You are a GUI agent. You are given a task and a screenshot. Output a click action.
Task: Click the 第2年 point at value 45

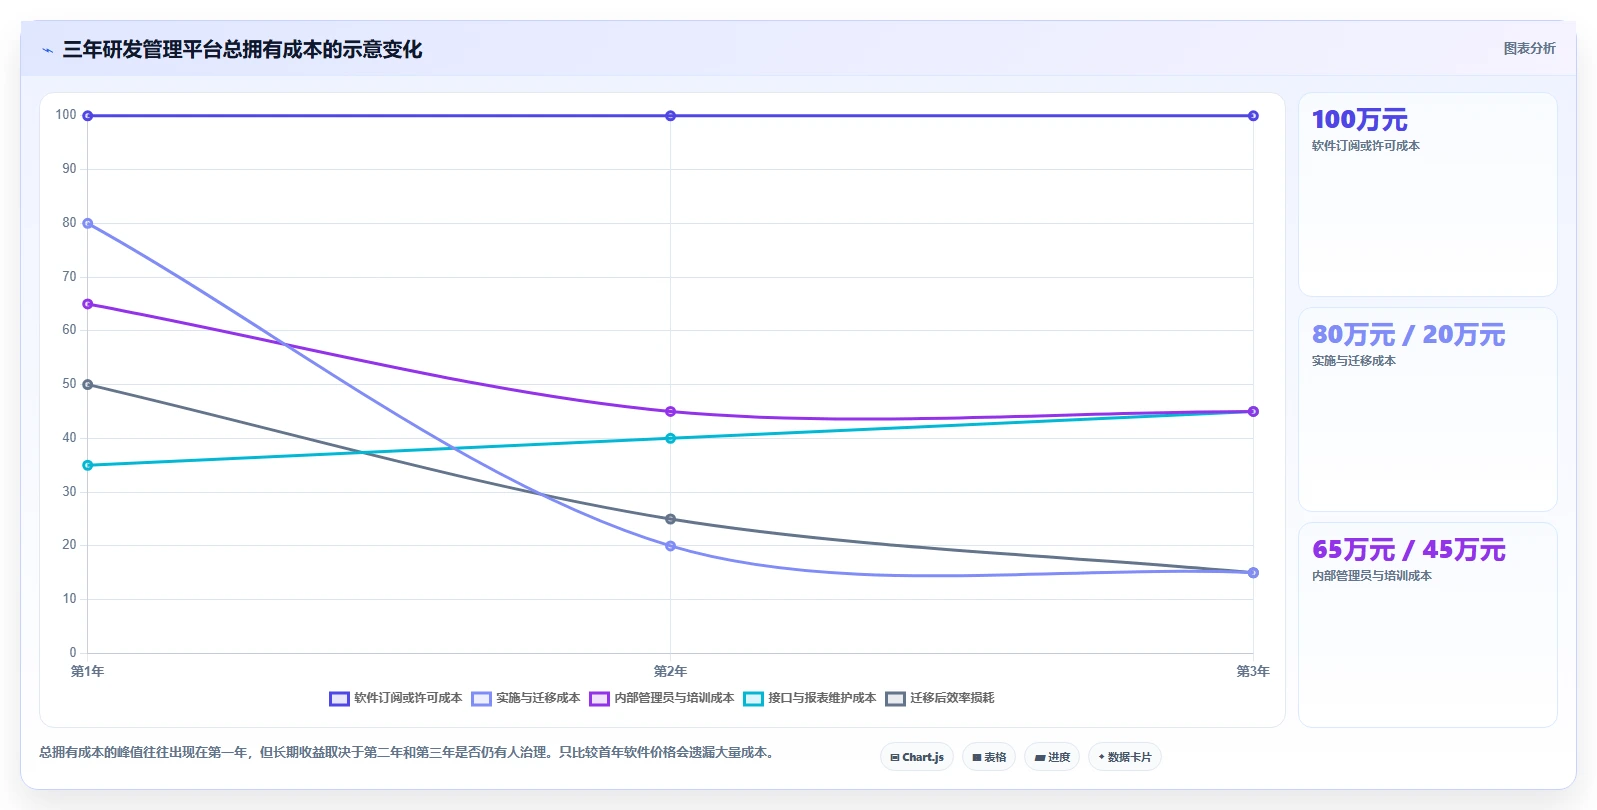tap(670, 411)
